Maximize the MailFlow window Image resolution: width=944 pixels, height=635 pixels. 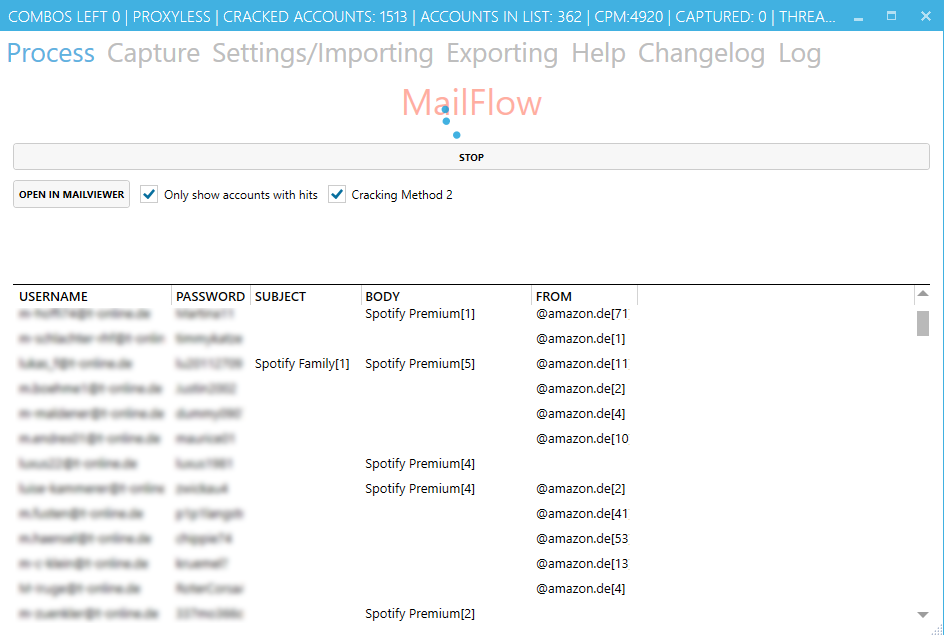coord(892,16)
